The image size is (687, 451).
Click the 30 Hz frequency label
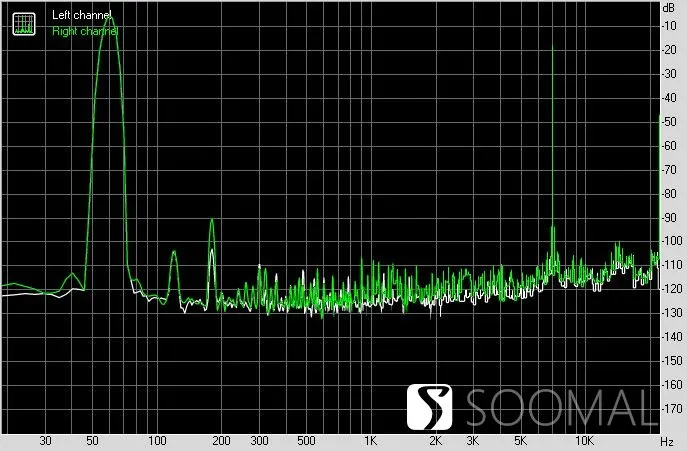(46, 440)
